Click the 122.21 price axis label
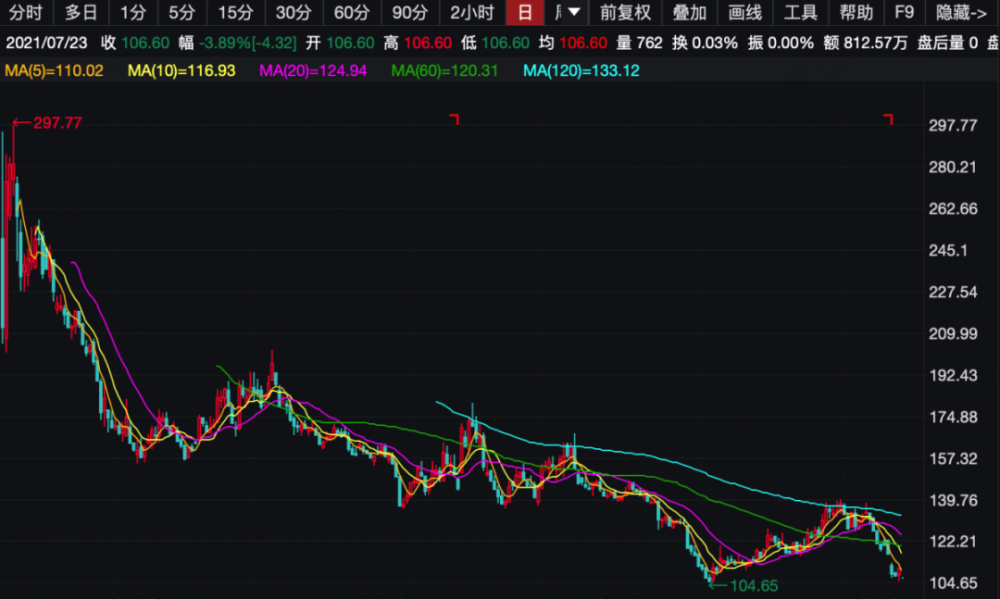1000x600 pixels. 953,541
